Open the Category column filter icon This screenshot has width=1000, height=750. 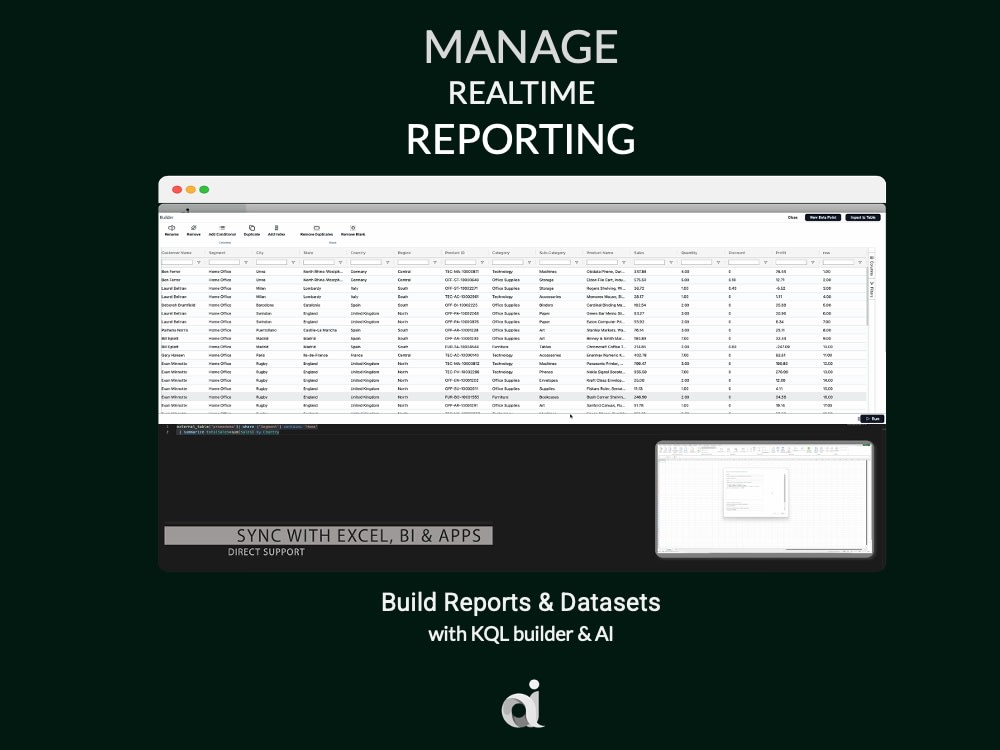click(x=529, y=263)
